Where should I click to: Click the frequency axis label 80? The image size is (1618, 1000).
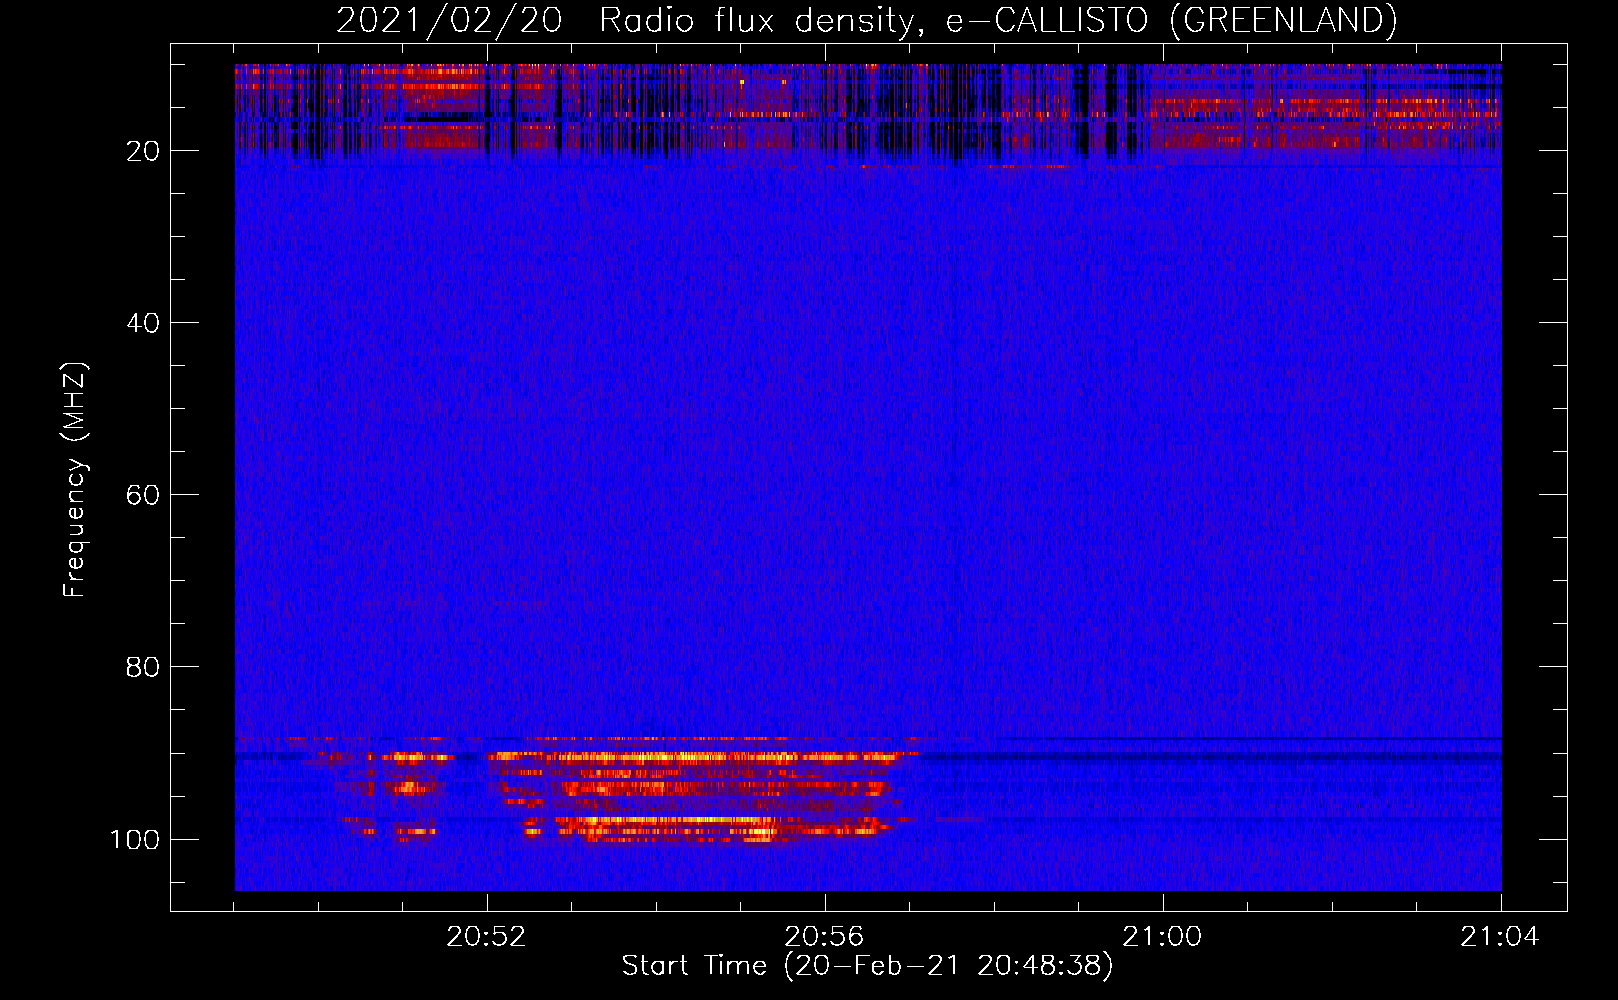143,667
